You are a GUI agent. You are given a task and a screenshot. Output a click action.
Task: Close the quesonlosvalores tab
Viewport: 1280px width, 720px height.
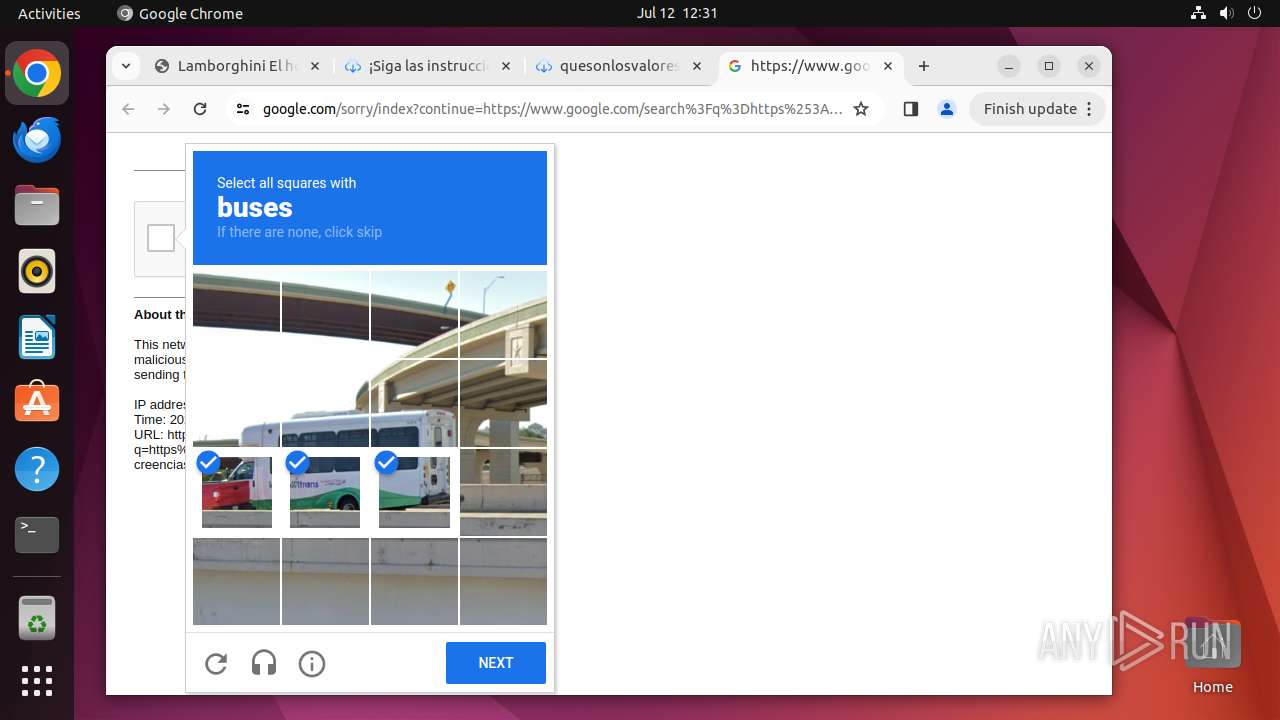[696, 66]
